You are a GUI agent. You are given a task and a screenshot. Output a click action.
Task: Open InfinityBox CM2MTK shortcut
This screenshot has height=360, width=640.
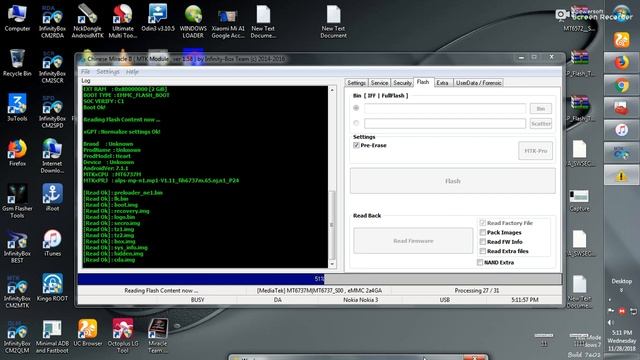tap(17, 291)
